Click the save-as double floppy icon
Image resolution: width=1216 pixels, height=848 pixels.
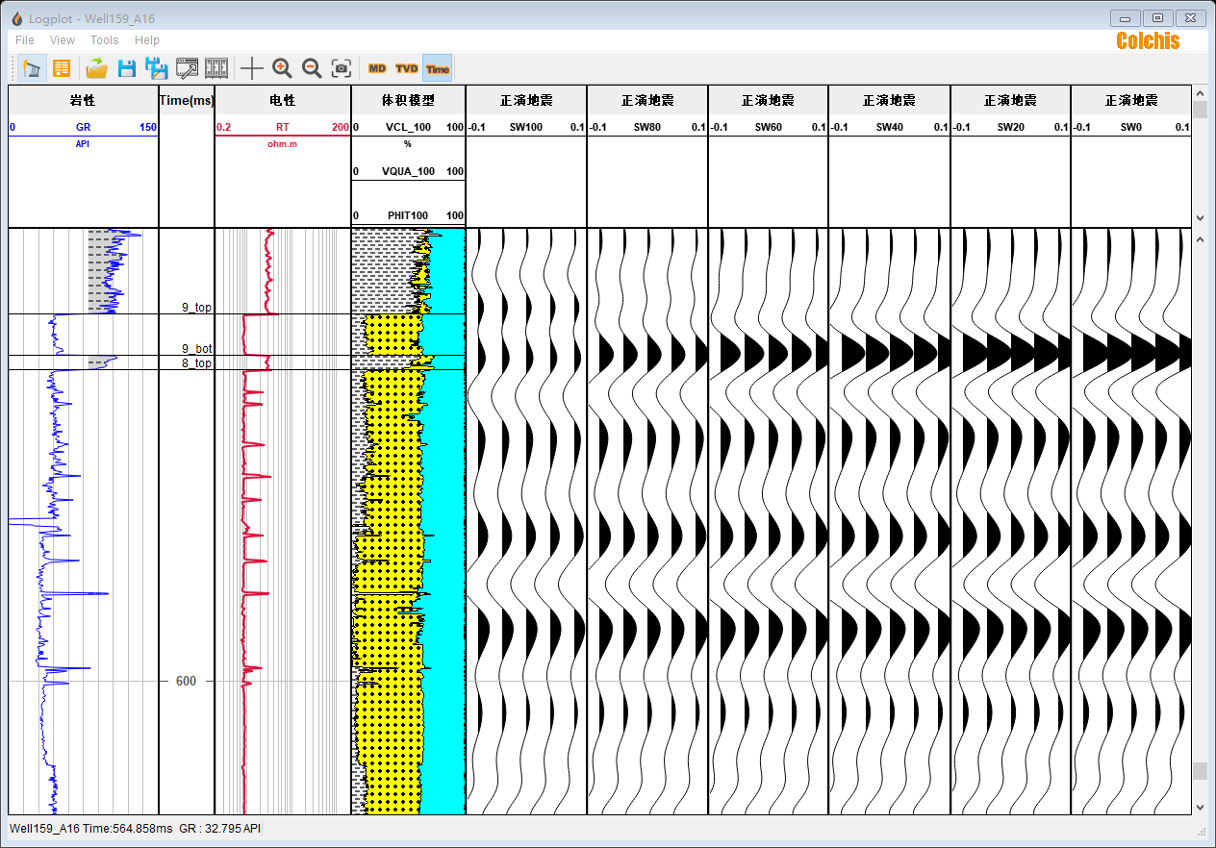point(157,68)
